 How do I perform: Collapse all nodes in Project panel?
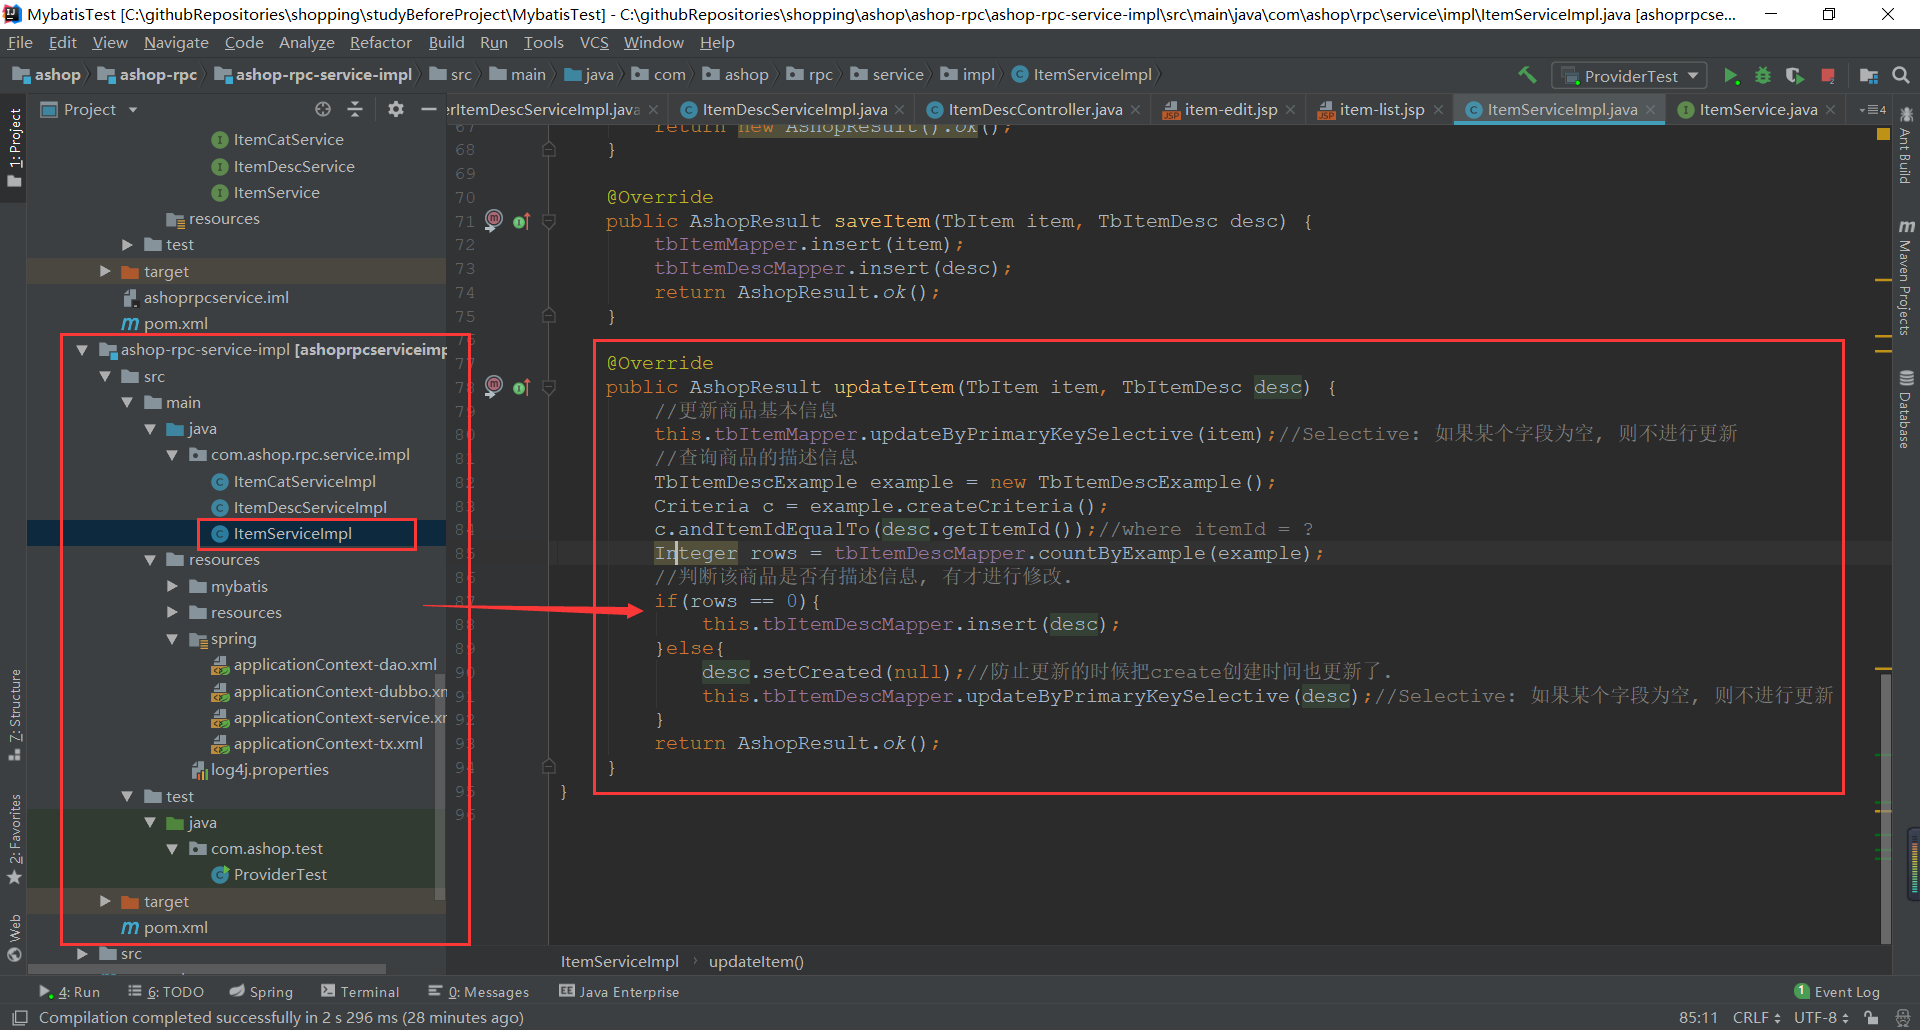pos(355,109)
